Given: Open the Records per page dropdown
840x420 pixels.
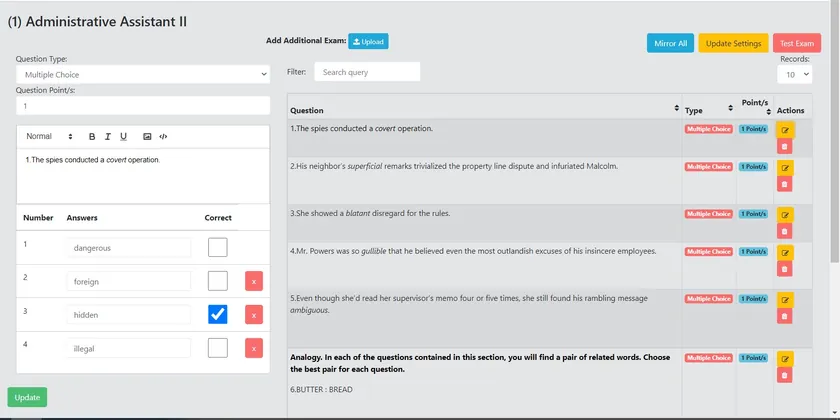Looking at the screenshot, I should pos(795,74).
